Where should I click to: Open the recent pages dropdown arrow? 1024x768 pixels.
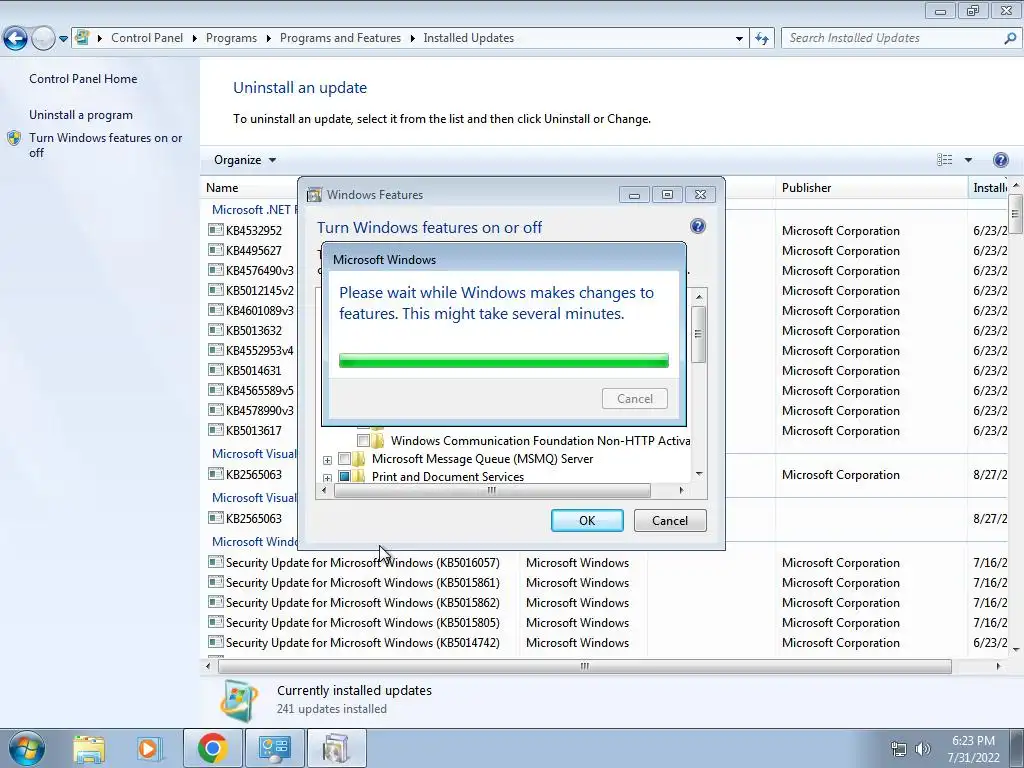click(x=63, y=39)
